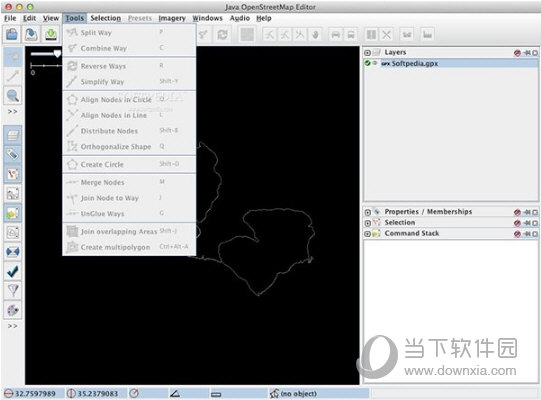
Task: Toggle the Filter funnel panel icon
Action: click(13, 291)
